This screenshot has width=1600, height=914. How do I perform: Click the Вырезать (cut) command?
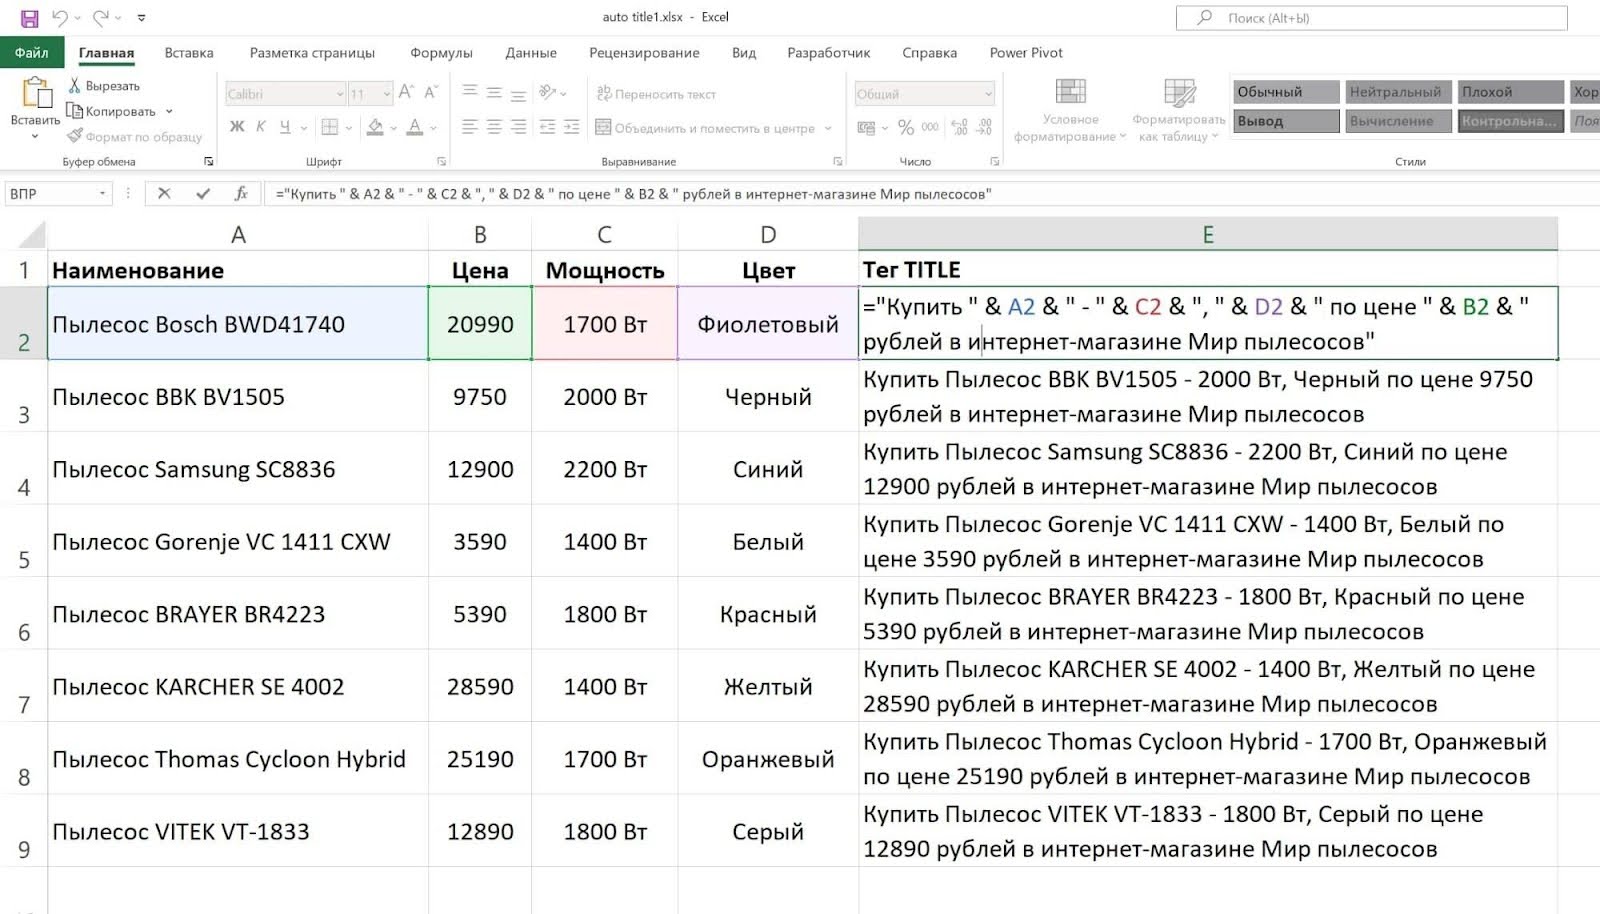tap(108, 86)
